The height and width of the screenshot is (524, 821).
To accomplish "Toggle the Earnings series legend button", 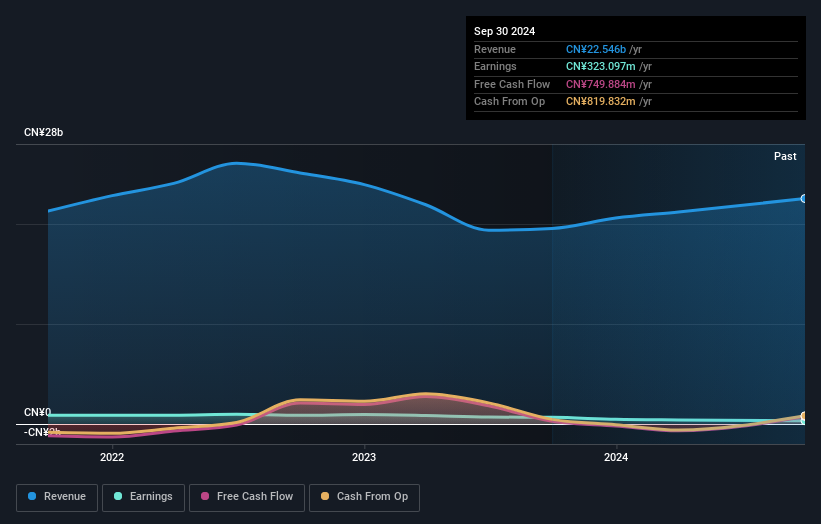I will point(143,497).
